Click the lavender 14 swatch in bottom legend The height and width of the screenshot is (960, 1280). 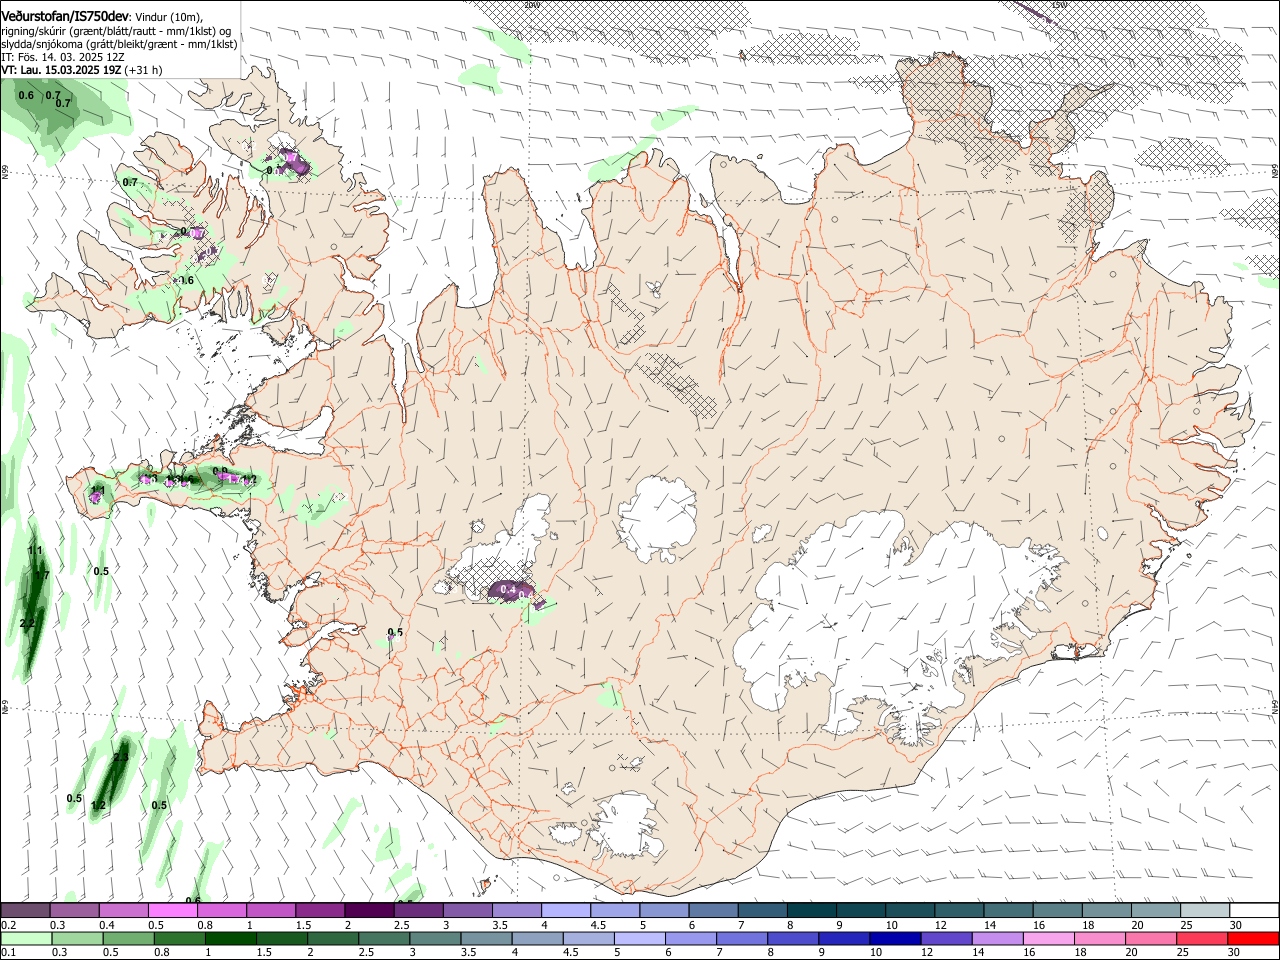pyautogui.click(x=998, y=938)
